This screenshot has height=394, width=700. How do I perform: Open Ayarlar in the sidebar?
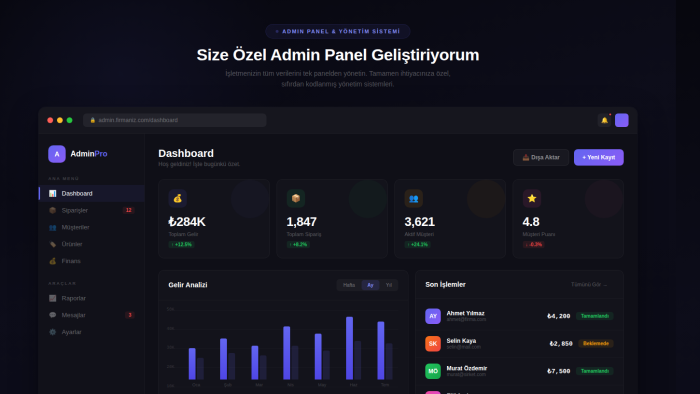pyautogui.click(x=92, y=332)
